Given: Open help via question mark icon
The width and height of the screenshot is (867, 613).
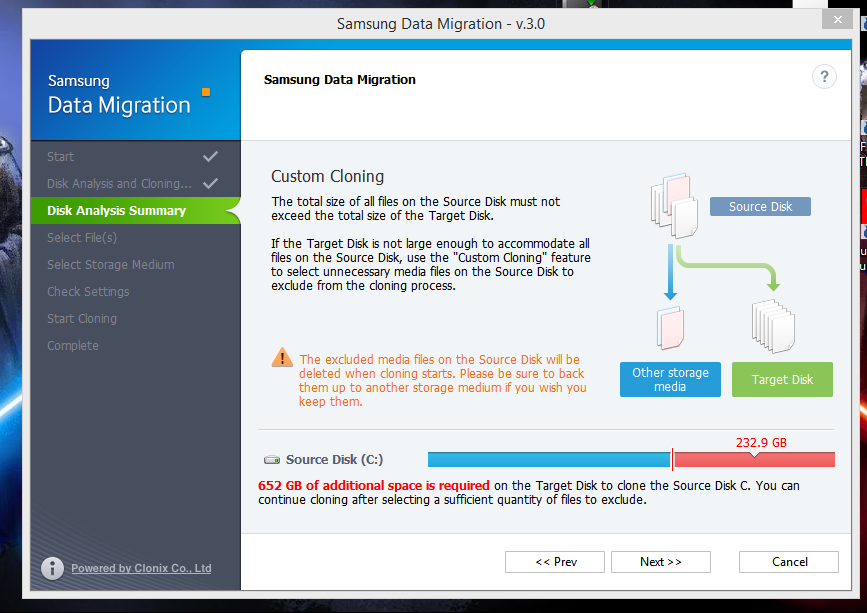Looking at the screenshot, I should pos(824,77).
